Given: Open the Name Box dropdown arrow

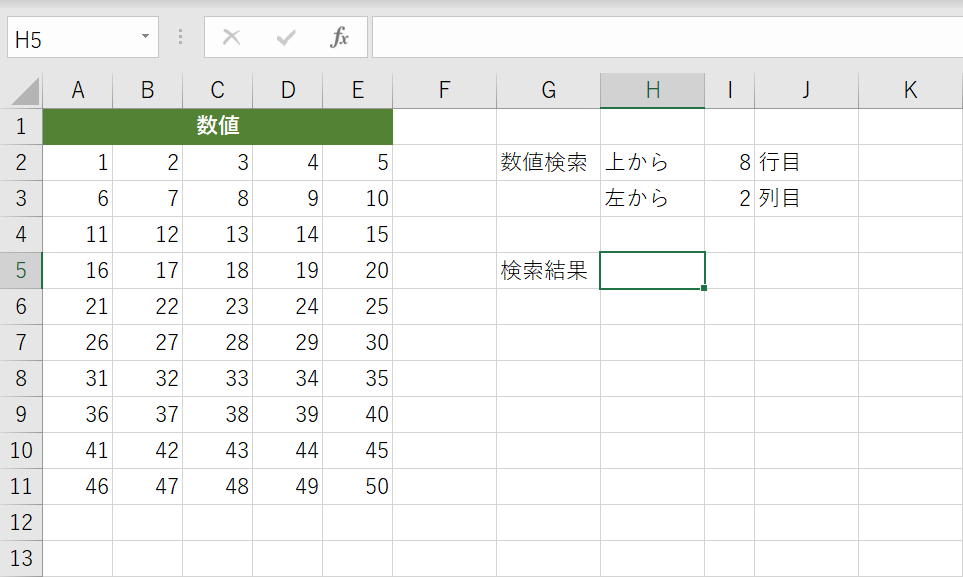Looking at the screenshot, I should [143, 38].
